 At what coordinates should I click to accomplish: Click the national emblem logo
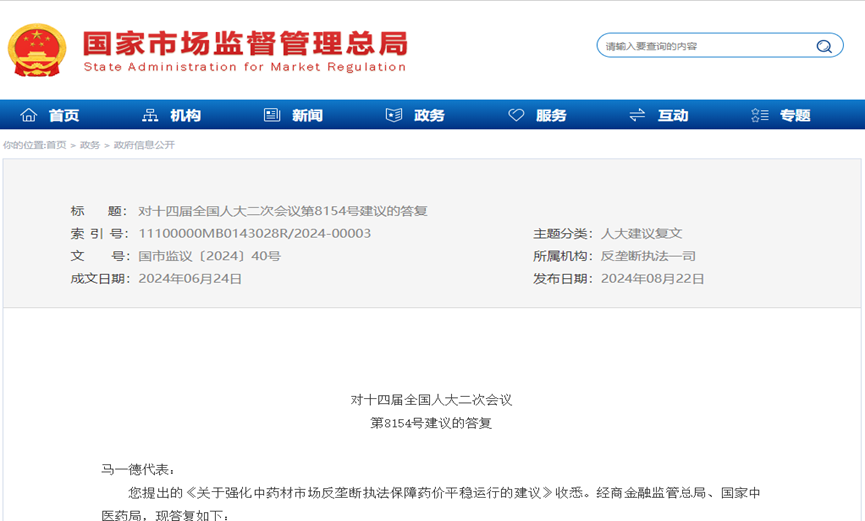pos(37,50)
